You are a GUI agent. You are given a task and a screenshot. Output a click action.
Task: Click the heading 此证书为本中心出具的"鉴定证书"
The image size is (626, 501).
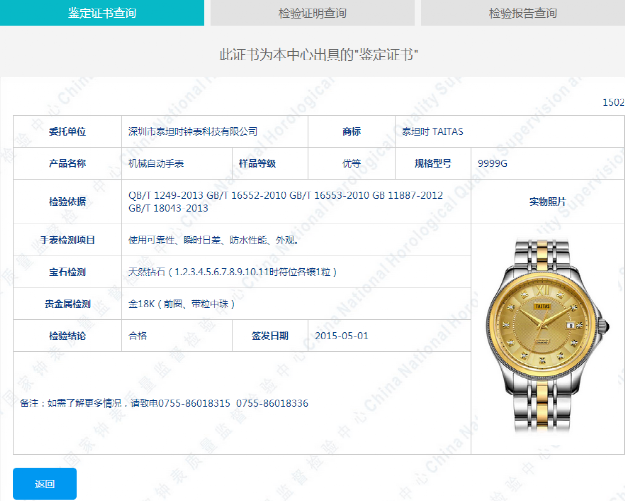click(319, 54)
